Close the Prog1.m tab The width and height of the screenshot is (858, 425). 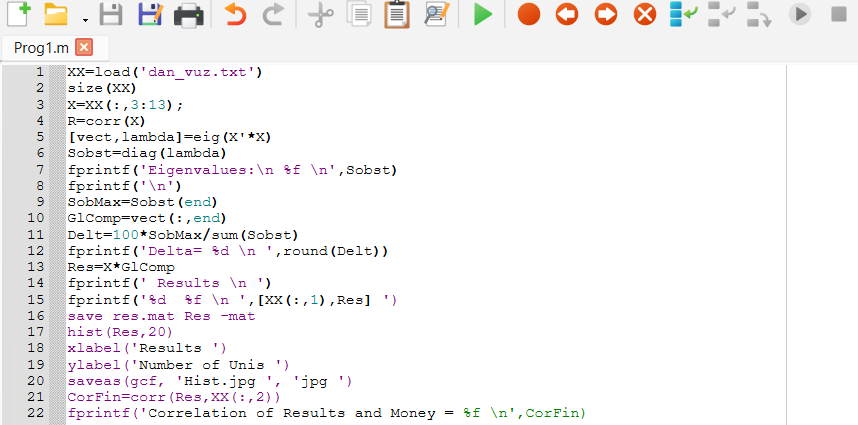(84, 48)
